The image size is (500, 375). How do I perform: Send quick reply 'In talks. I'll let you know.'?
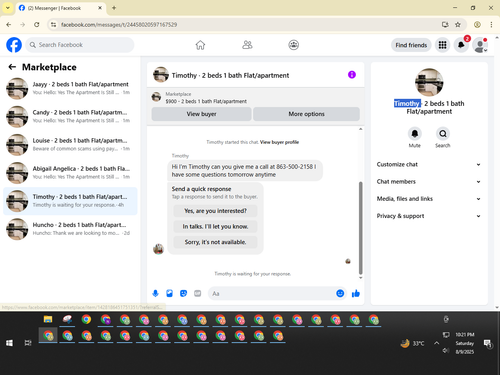(x=215, y=227)
